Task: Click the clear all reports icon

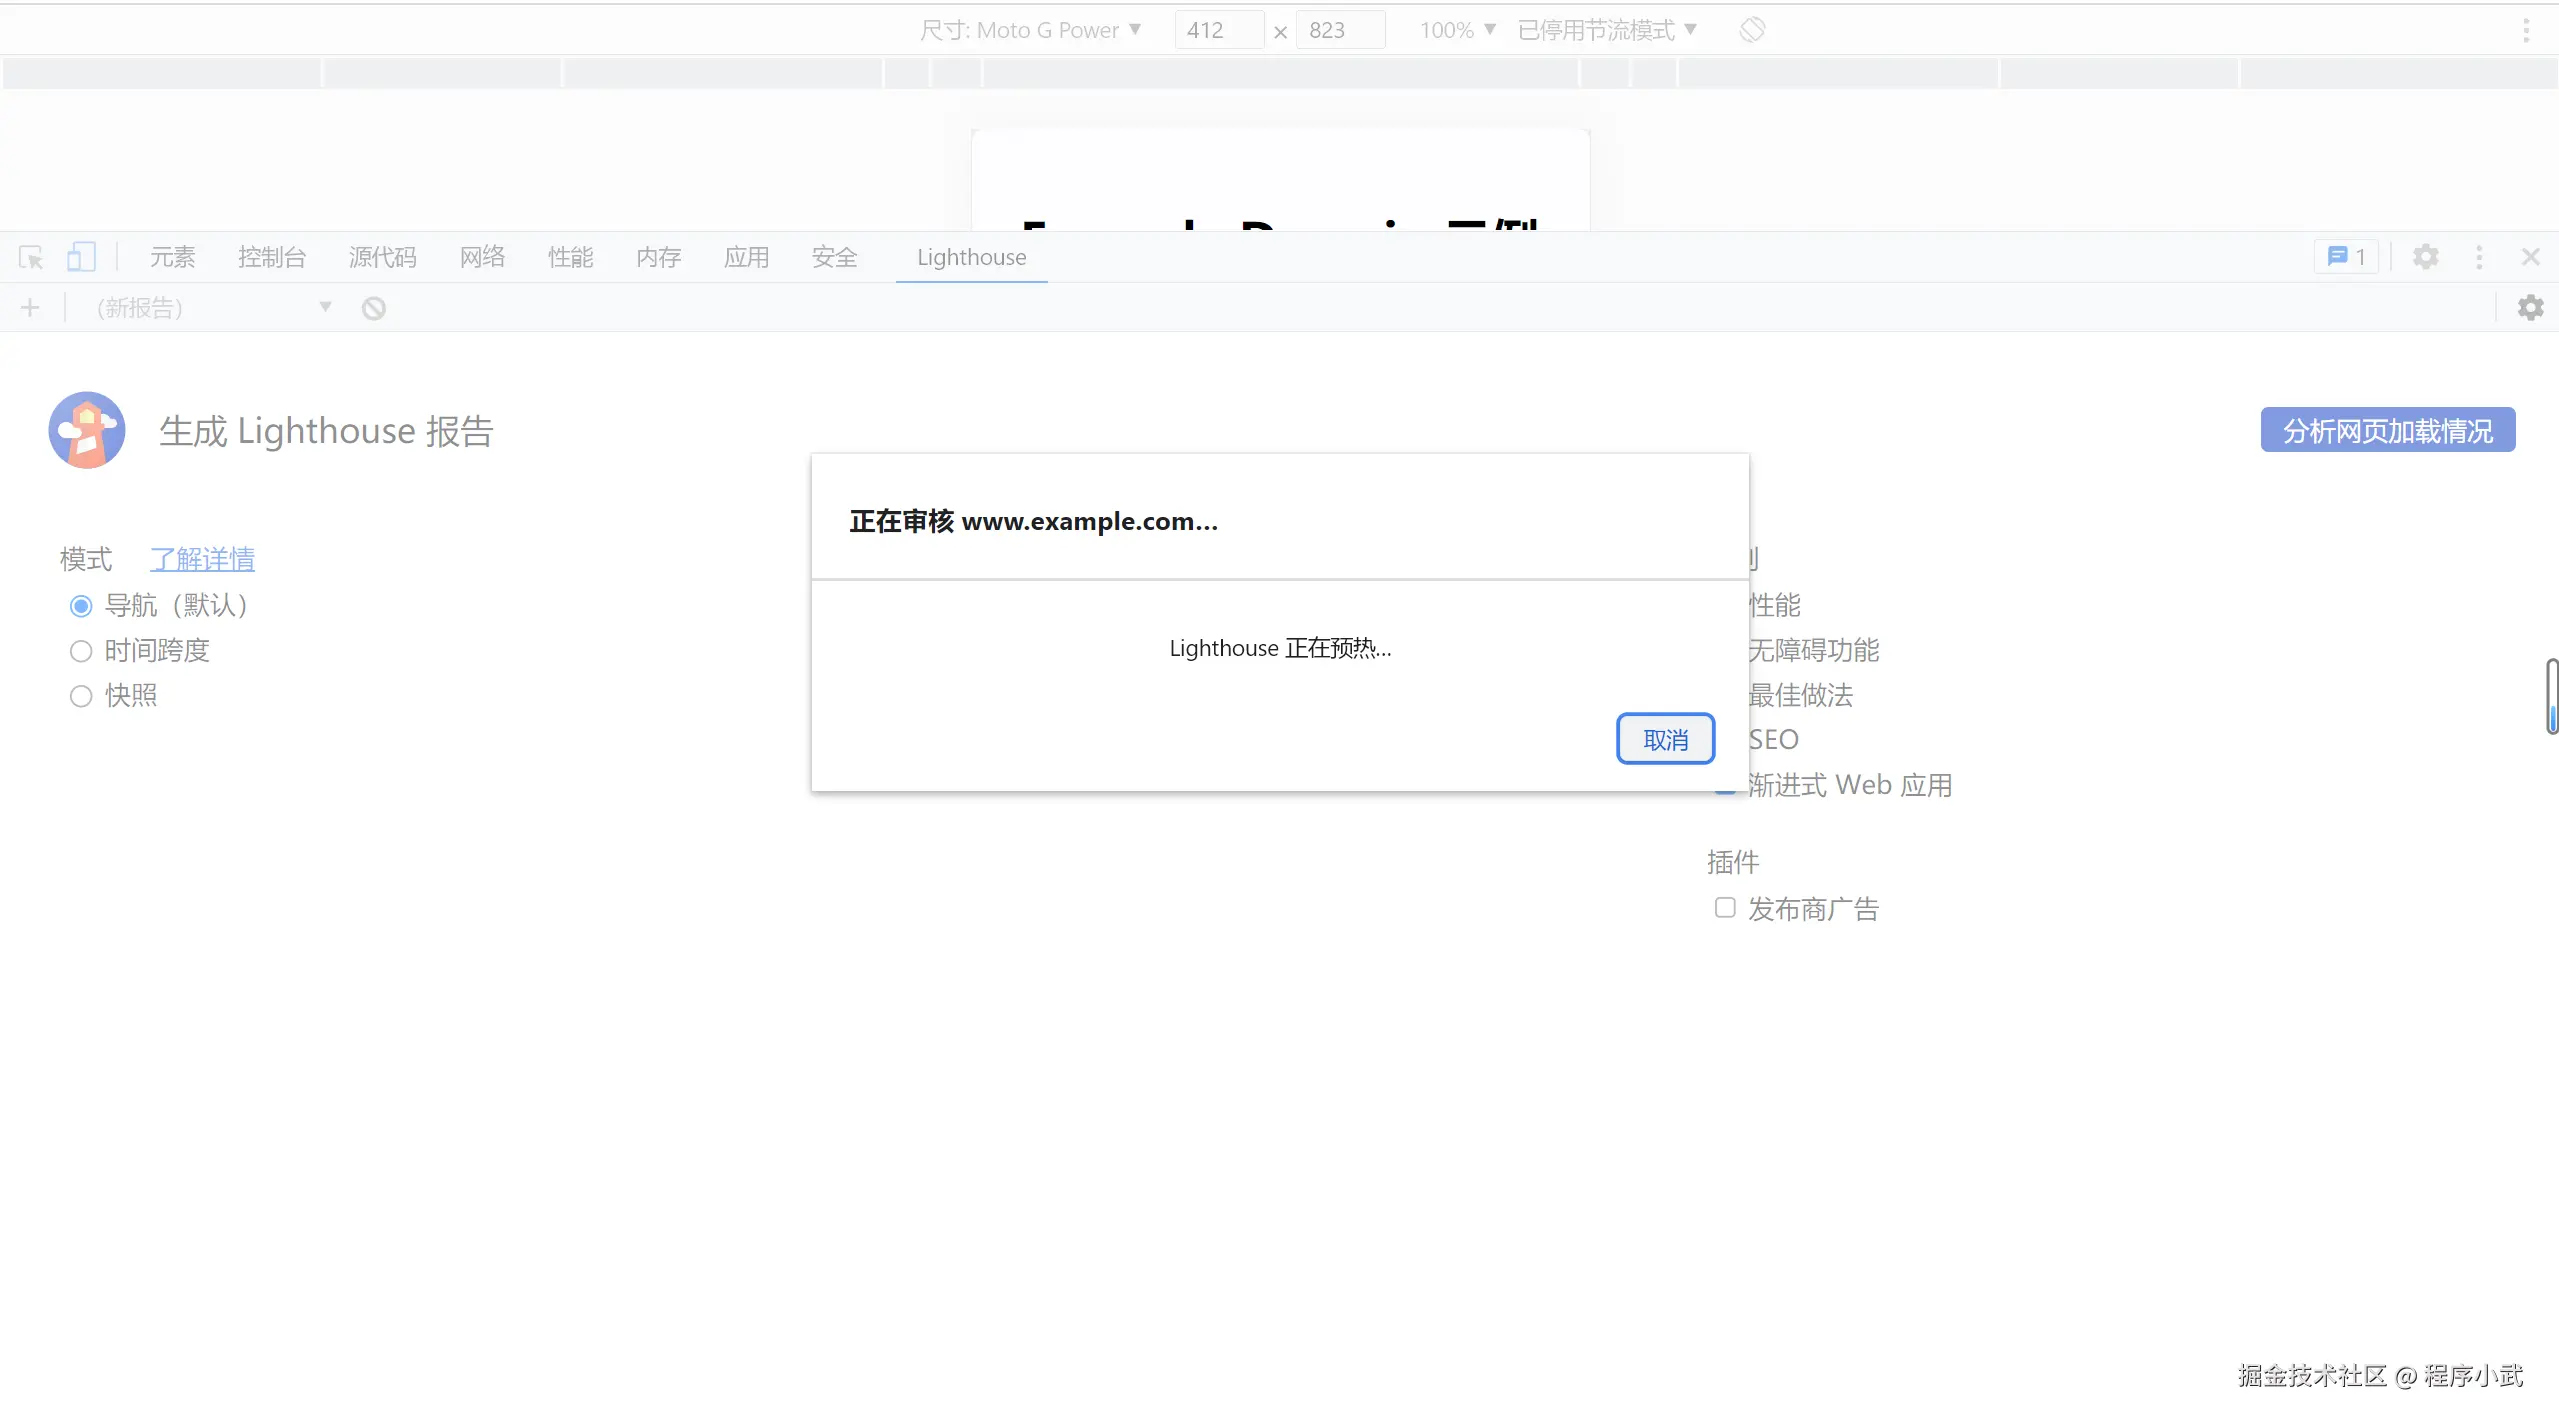Action: [x=374, y=308]
